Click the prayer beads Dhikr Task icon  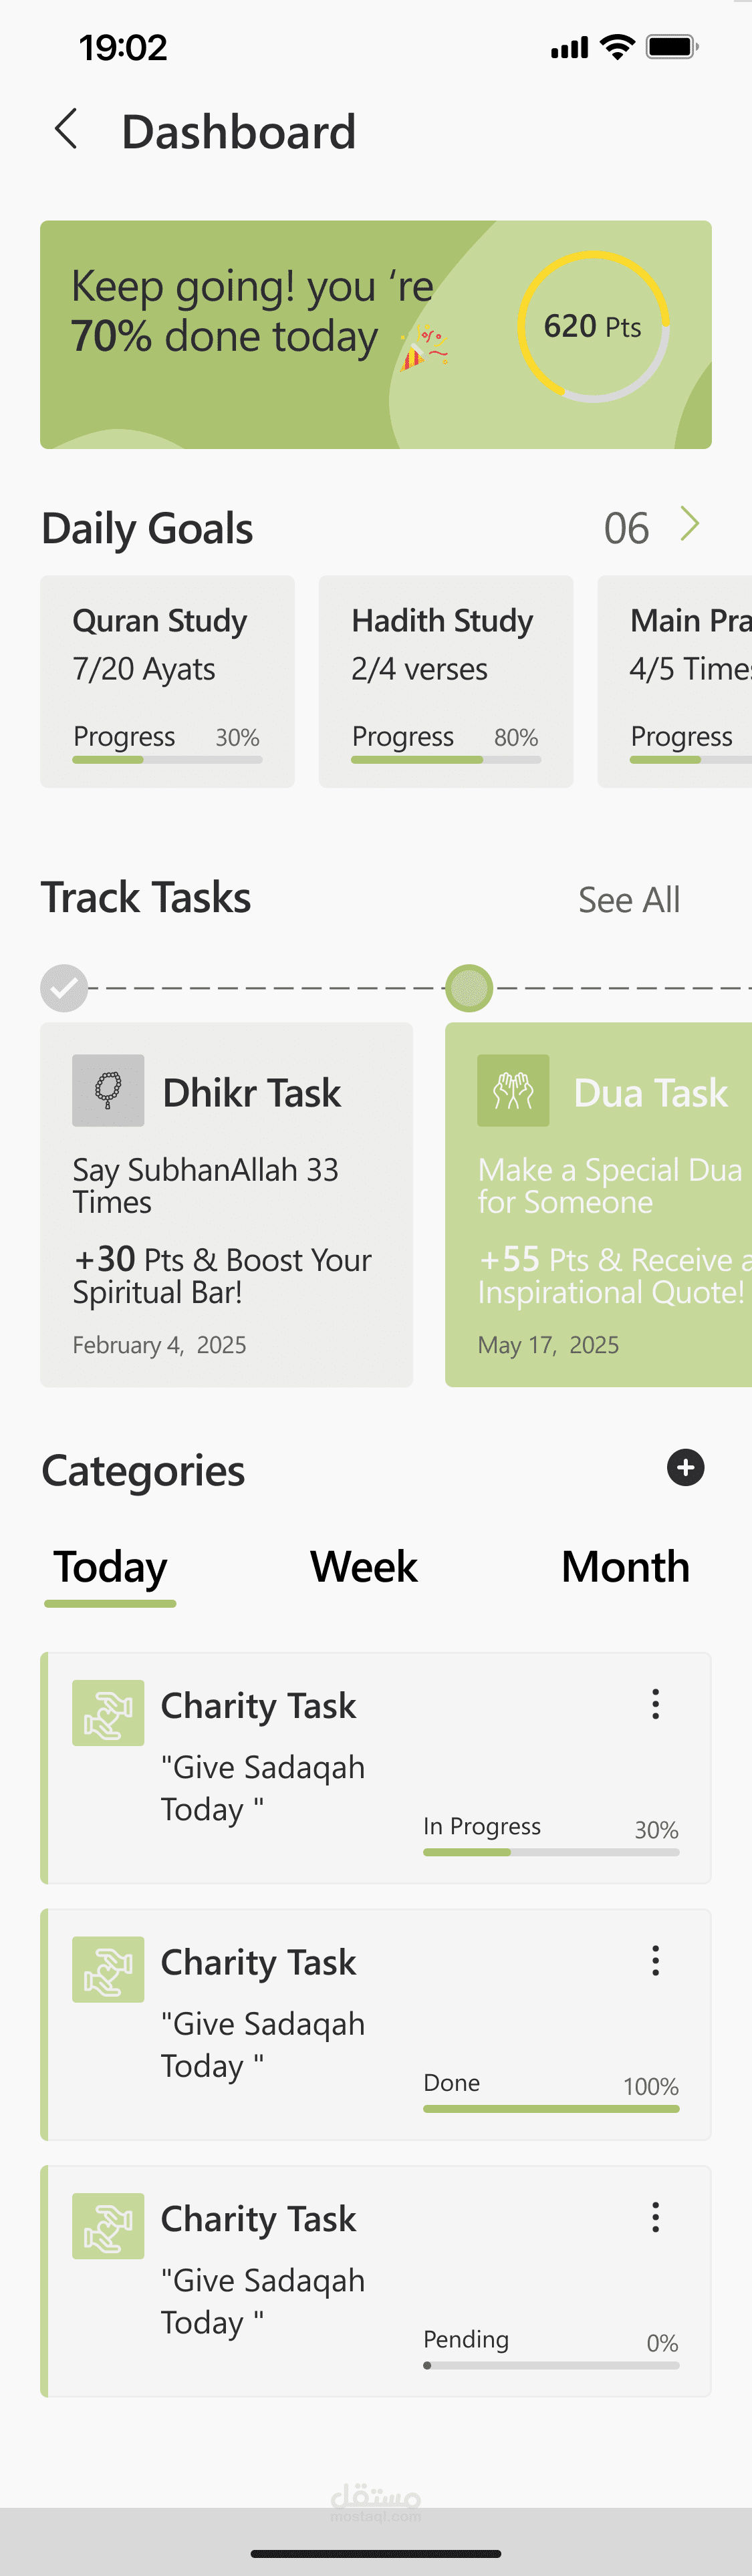click(108, 1090)
